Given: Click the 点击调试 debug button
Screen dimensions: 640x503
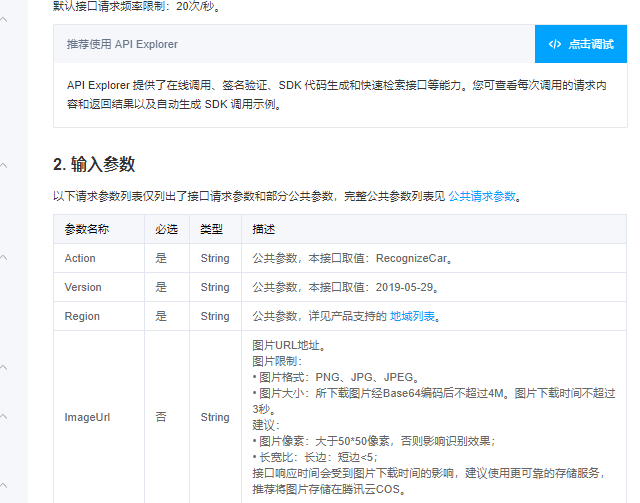Looking at the screenshot, I should pos(581,44).
